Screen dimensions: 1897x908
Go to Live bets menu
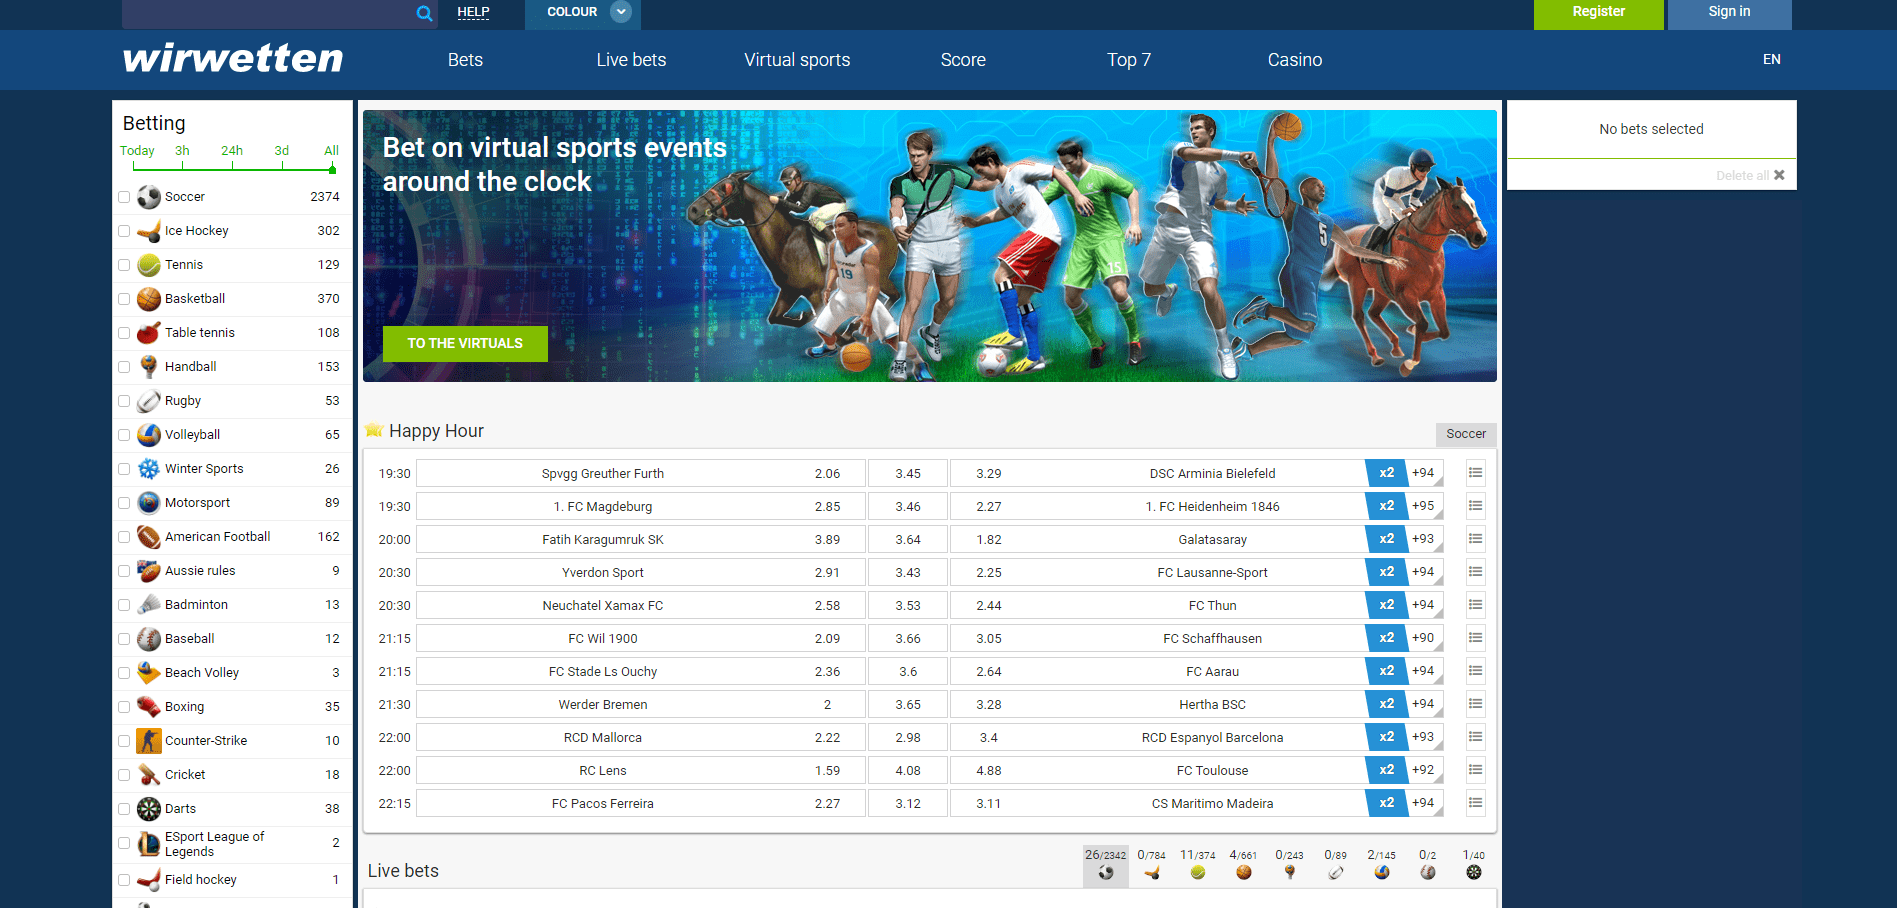631,60
